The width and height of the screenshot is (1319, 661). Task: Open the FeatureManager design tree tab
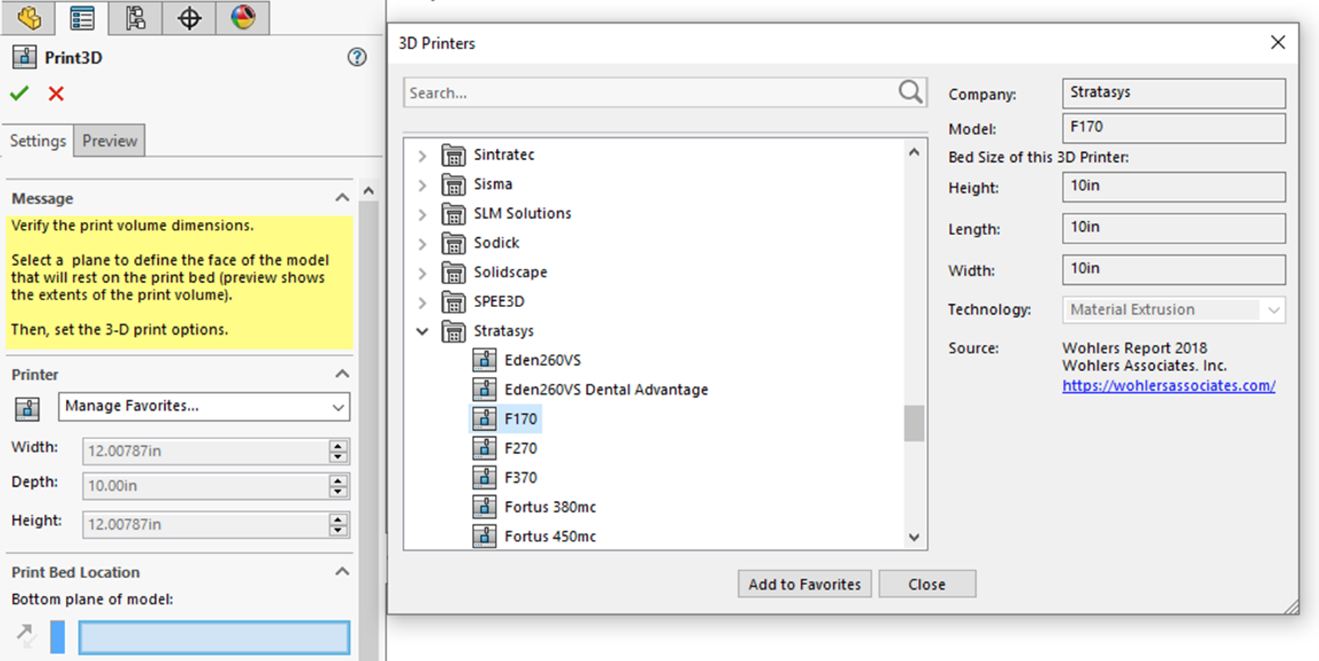pos(29,18)
